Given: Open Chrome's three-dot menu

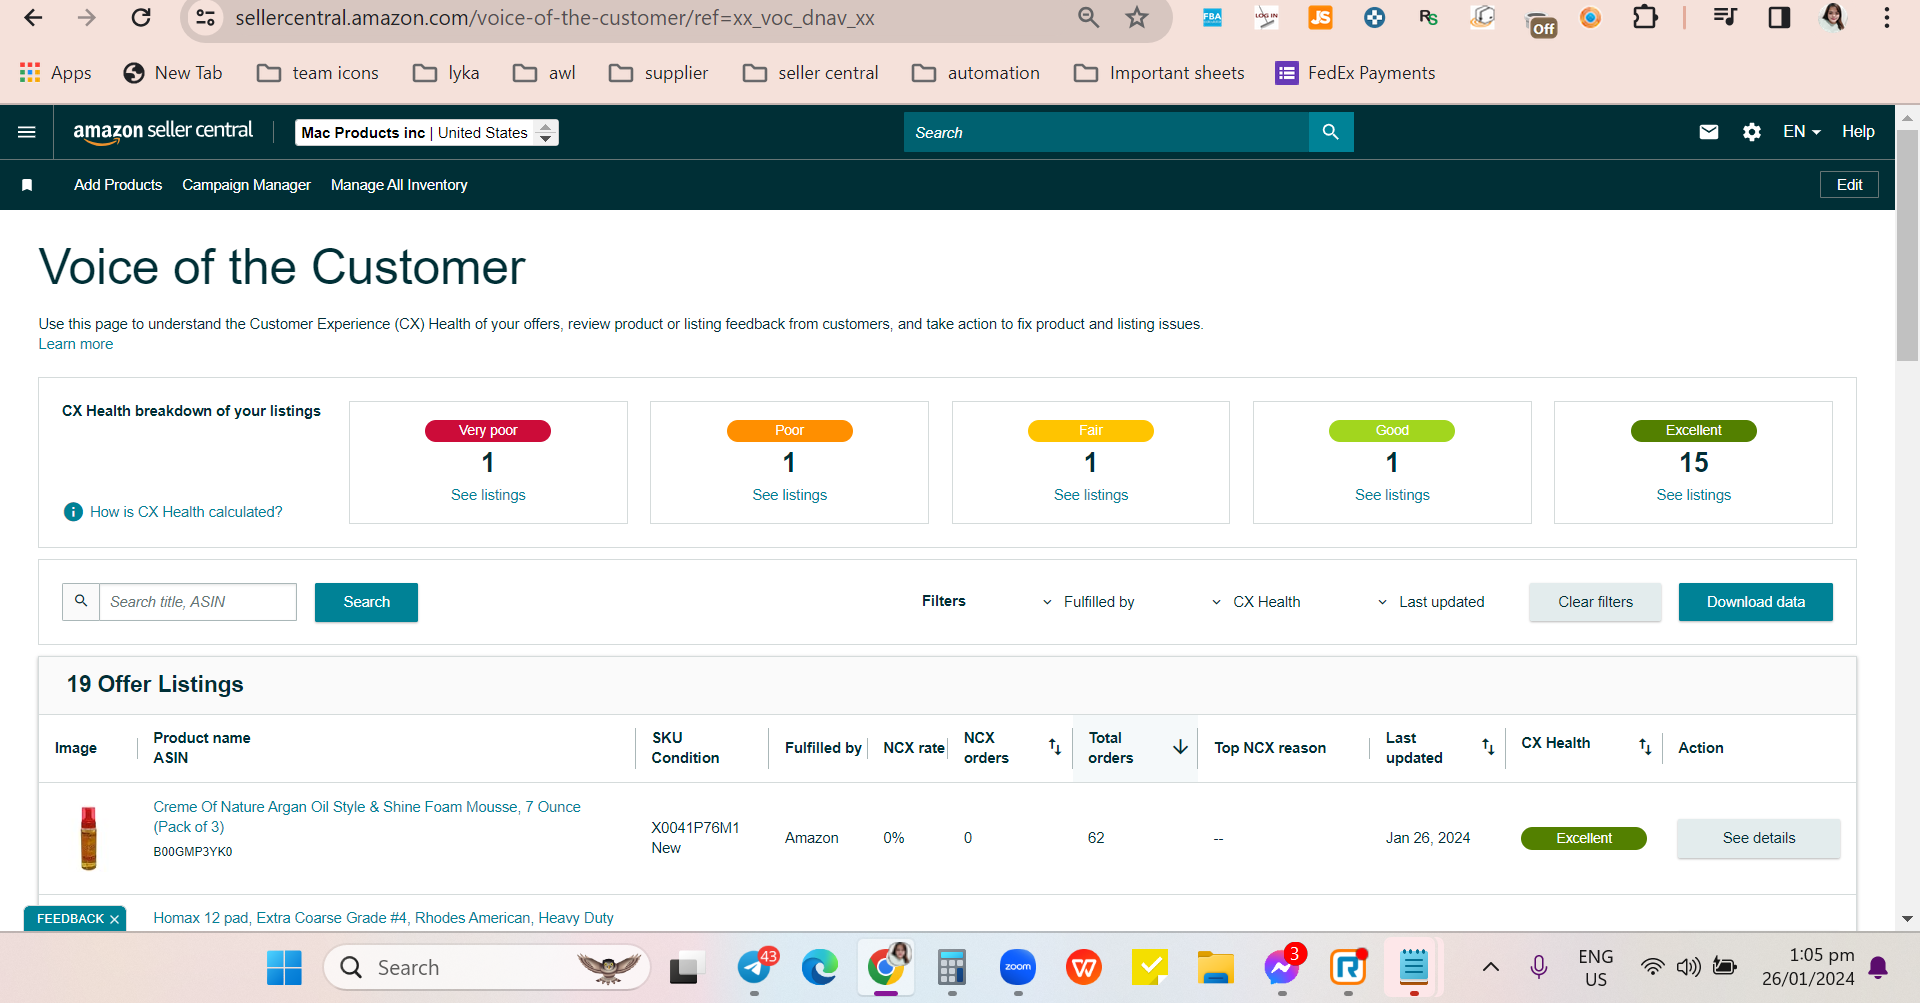Looking at the screenshot, I should coord(1887,18).
